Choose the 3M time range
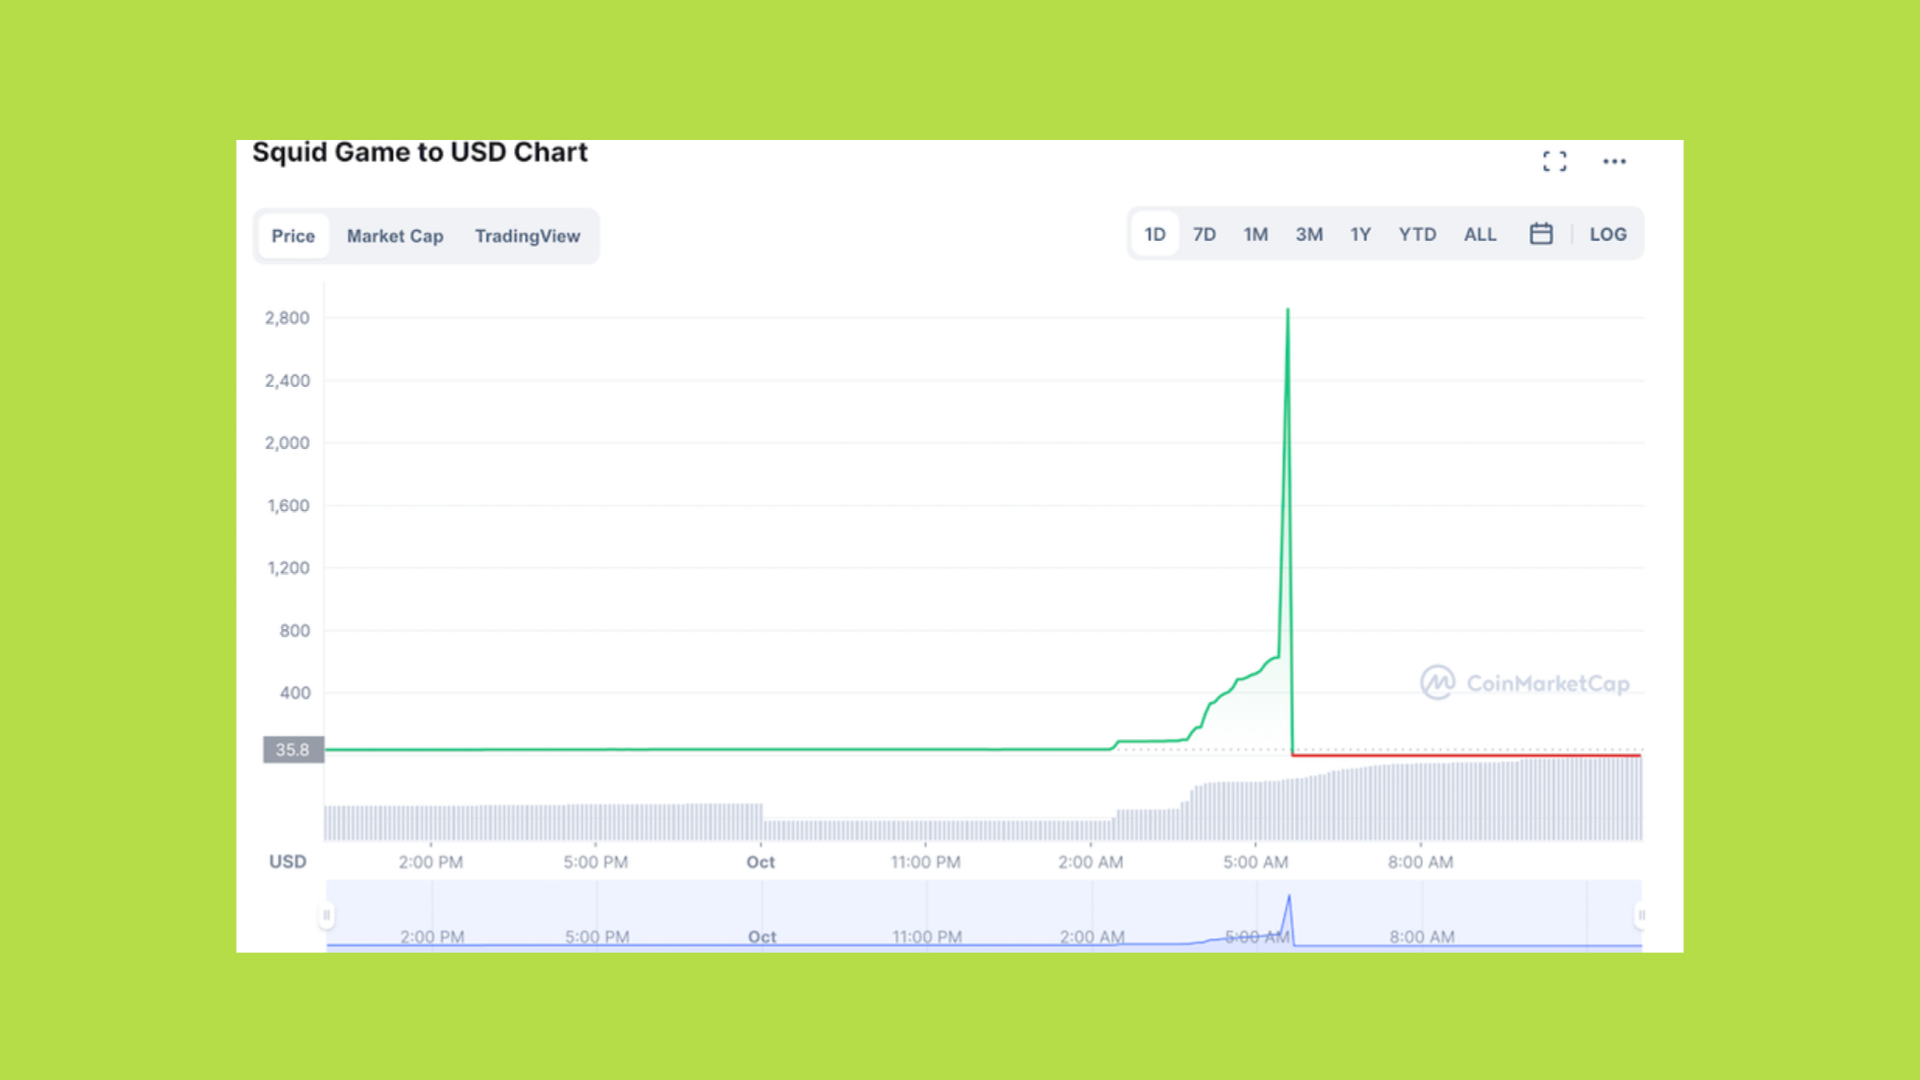1920x1080 pixels. [x=1309, y=234]
